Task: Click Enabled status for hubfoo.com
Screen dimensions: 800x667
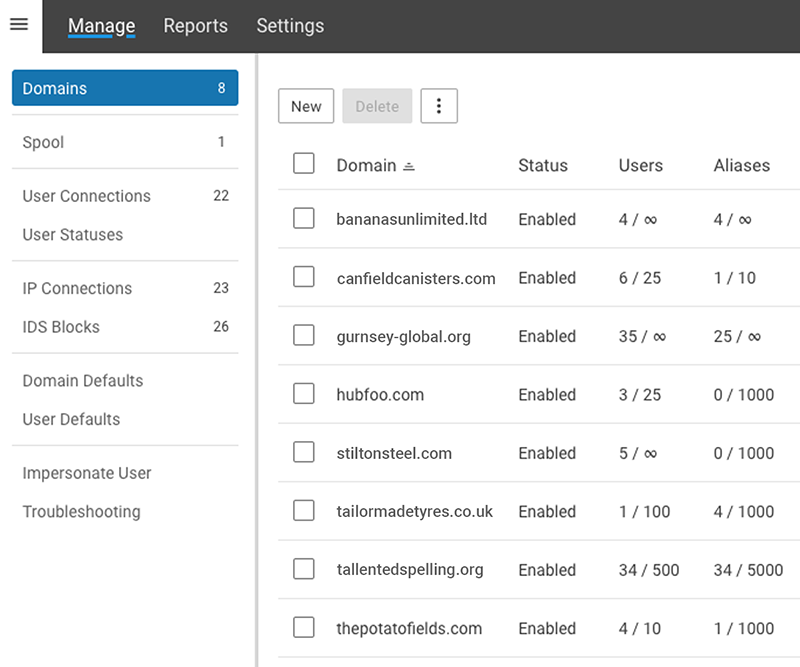Action: (x=547, y=394)
